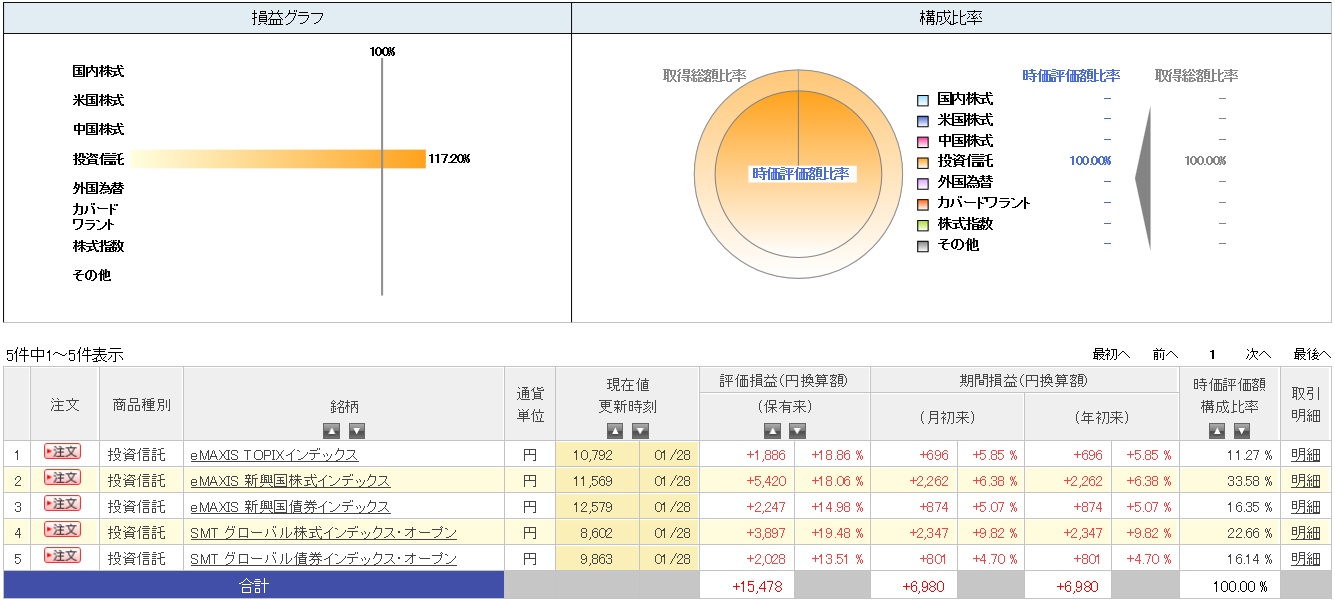Open eMAXIS TOPIXインデックス fund link

(274, 455)
